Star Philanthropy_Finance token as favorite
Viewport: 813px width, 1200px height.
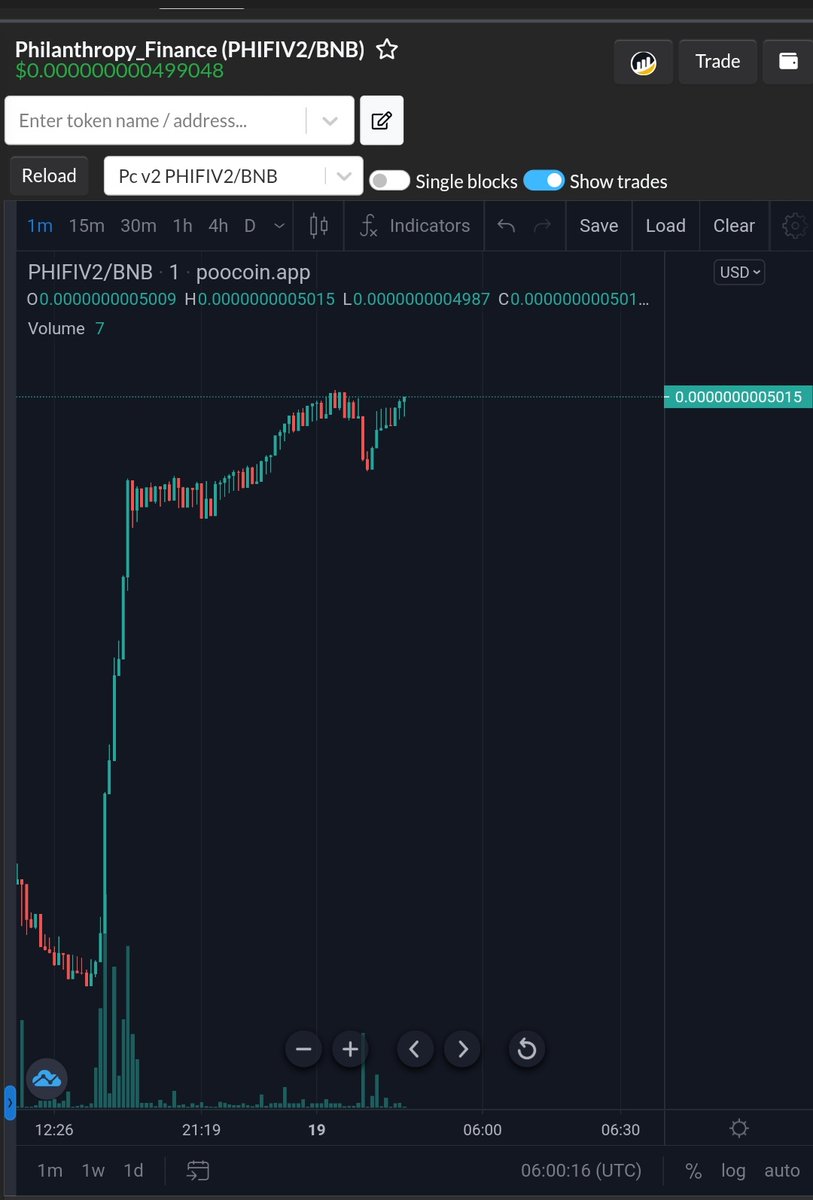click(x=387, y=49)
